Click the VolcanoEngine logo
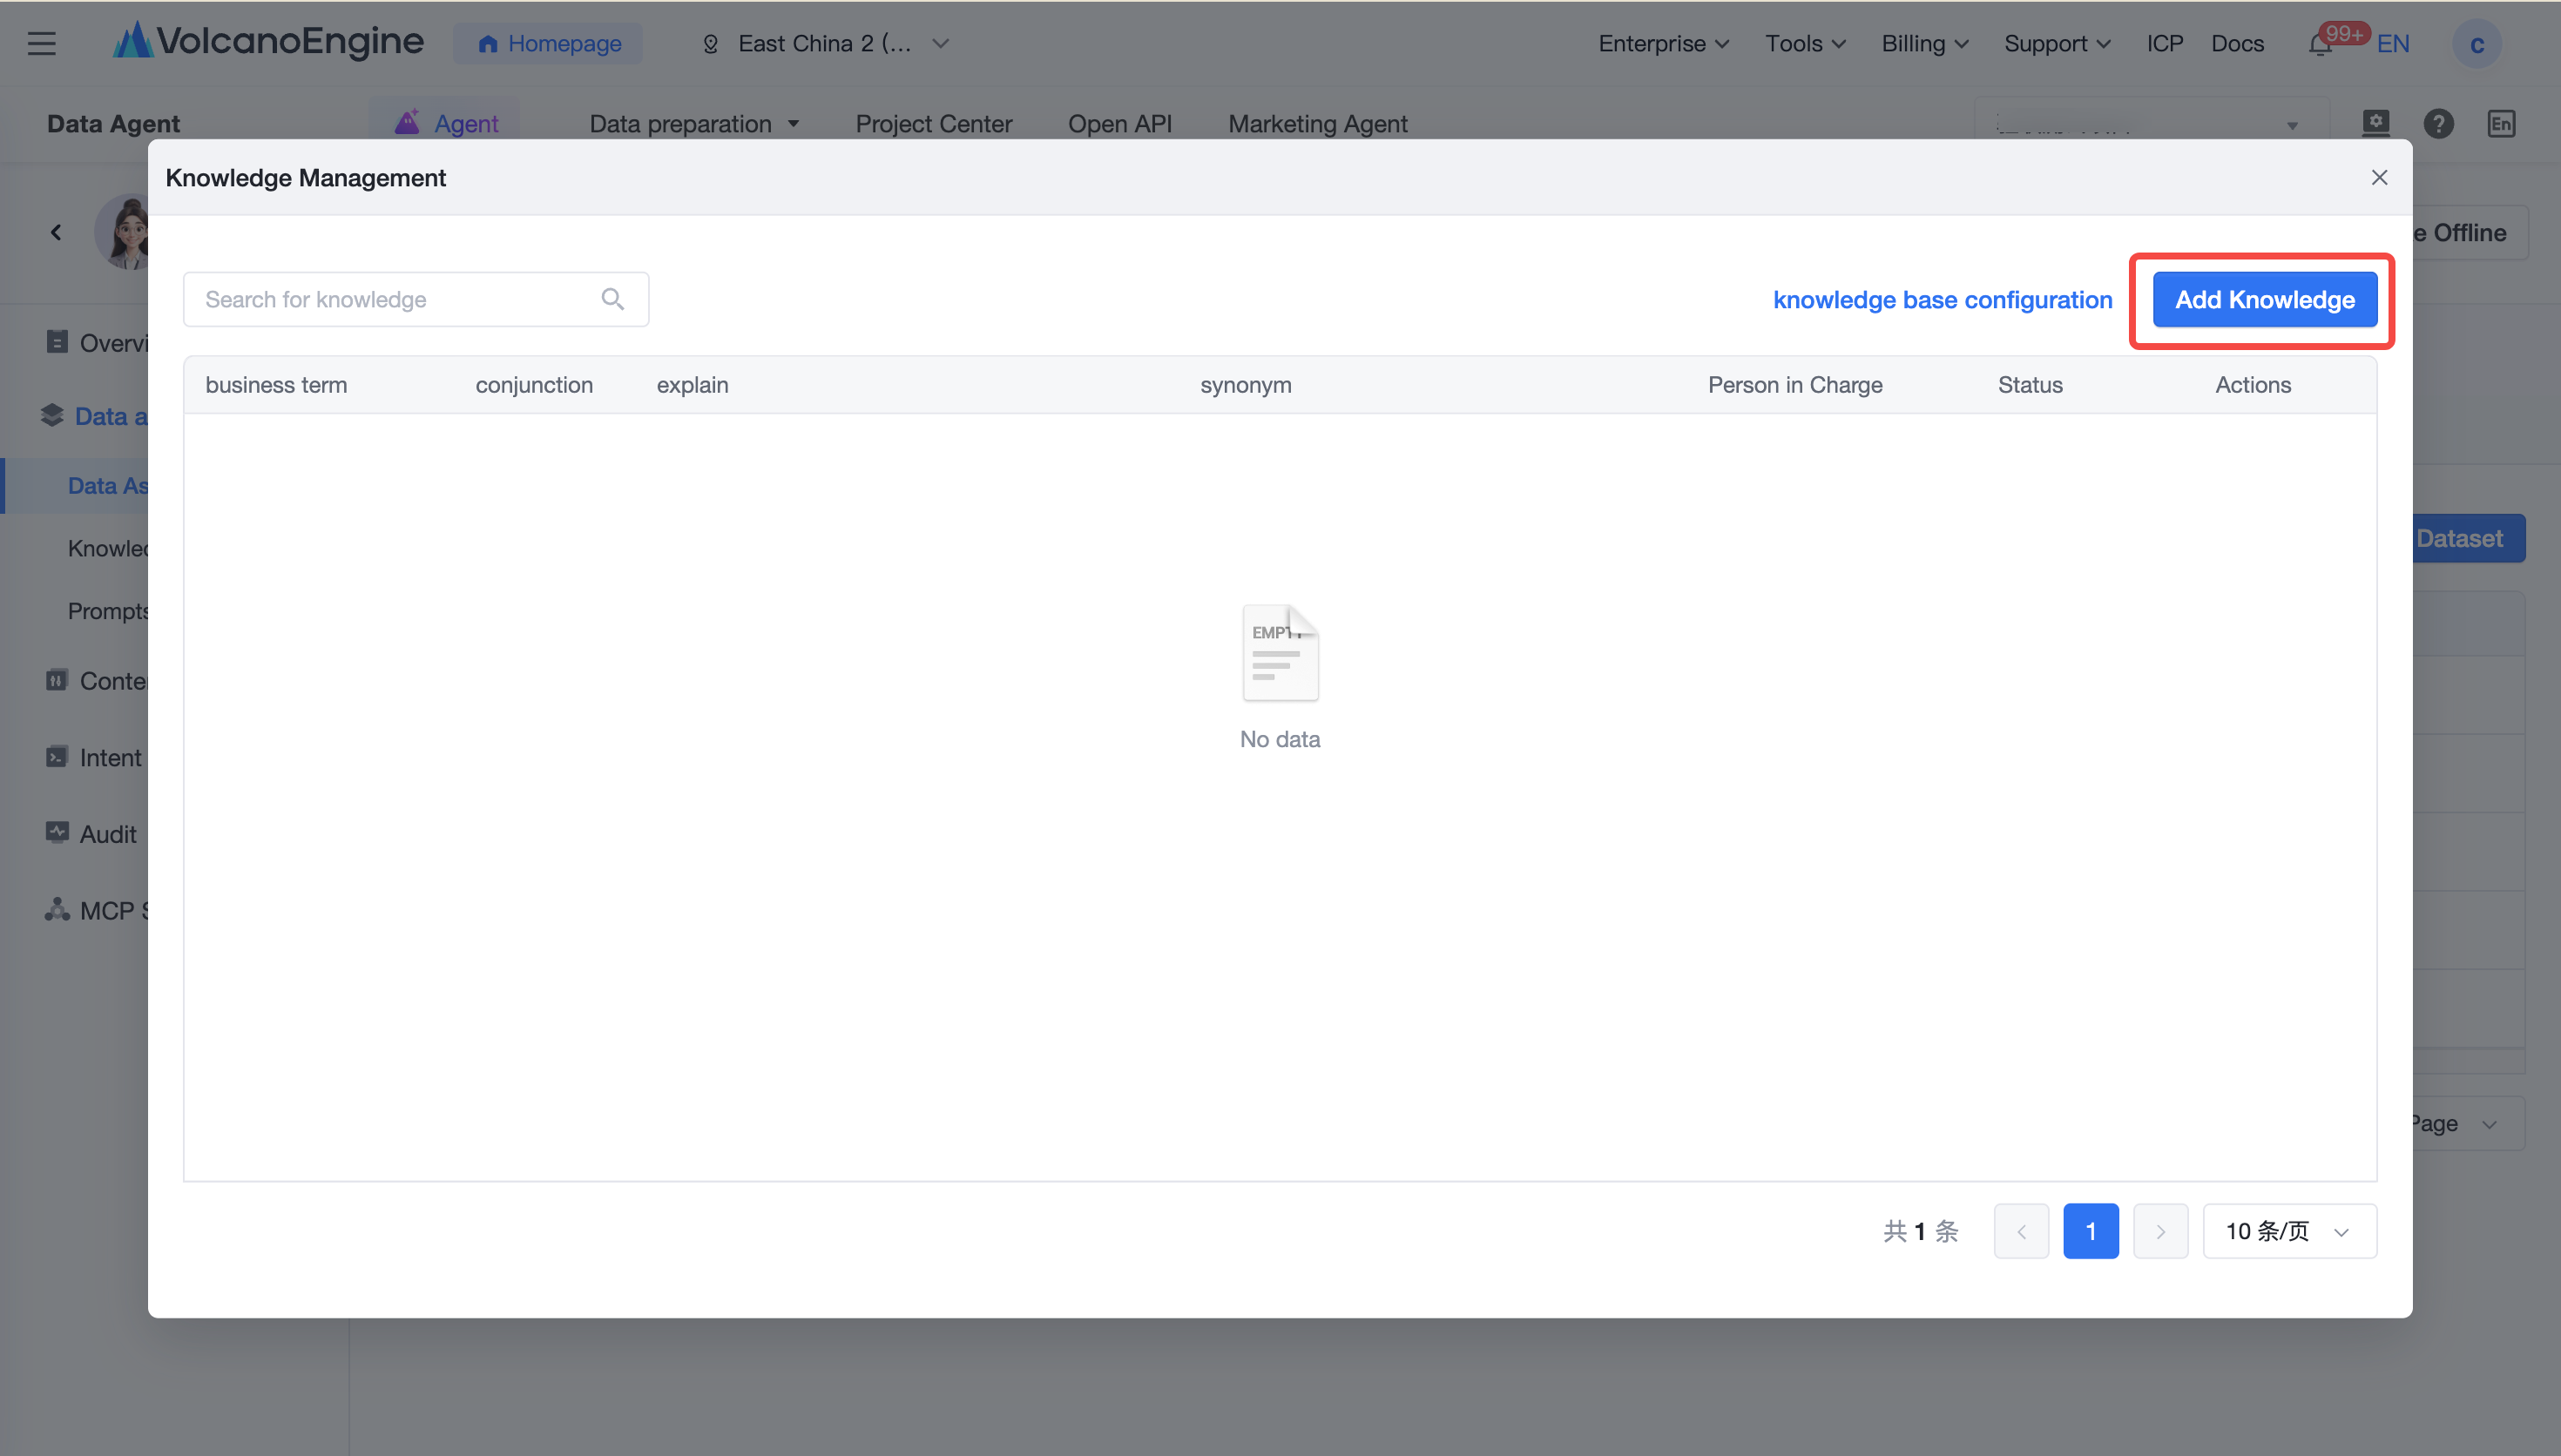The image size is (2561, 1456). pos(268,41)
